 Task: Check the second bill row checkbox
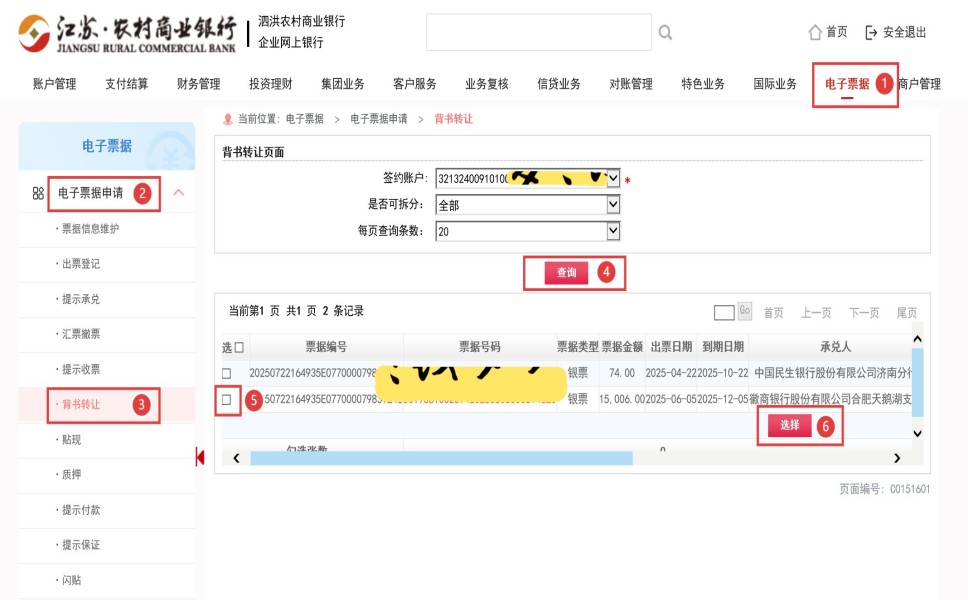(x=226, y=400)
